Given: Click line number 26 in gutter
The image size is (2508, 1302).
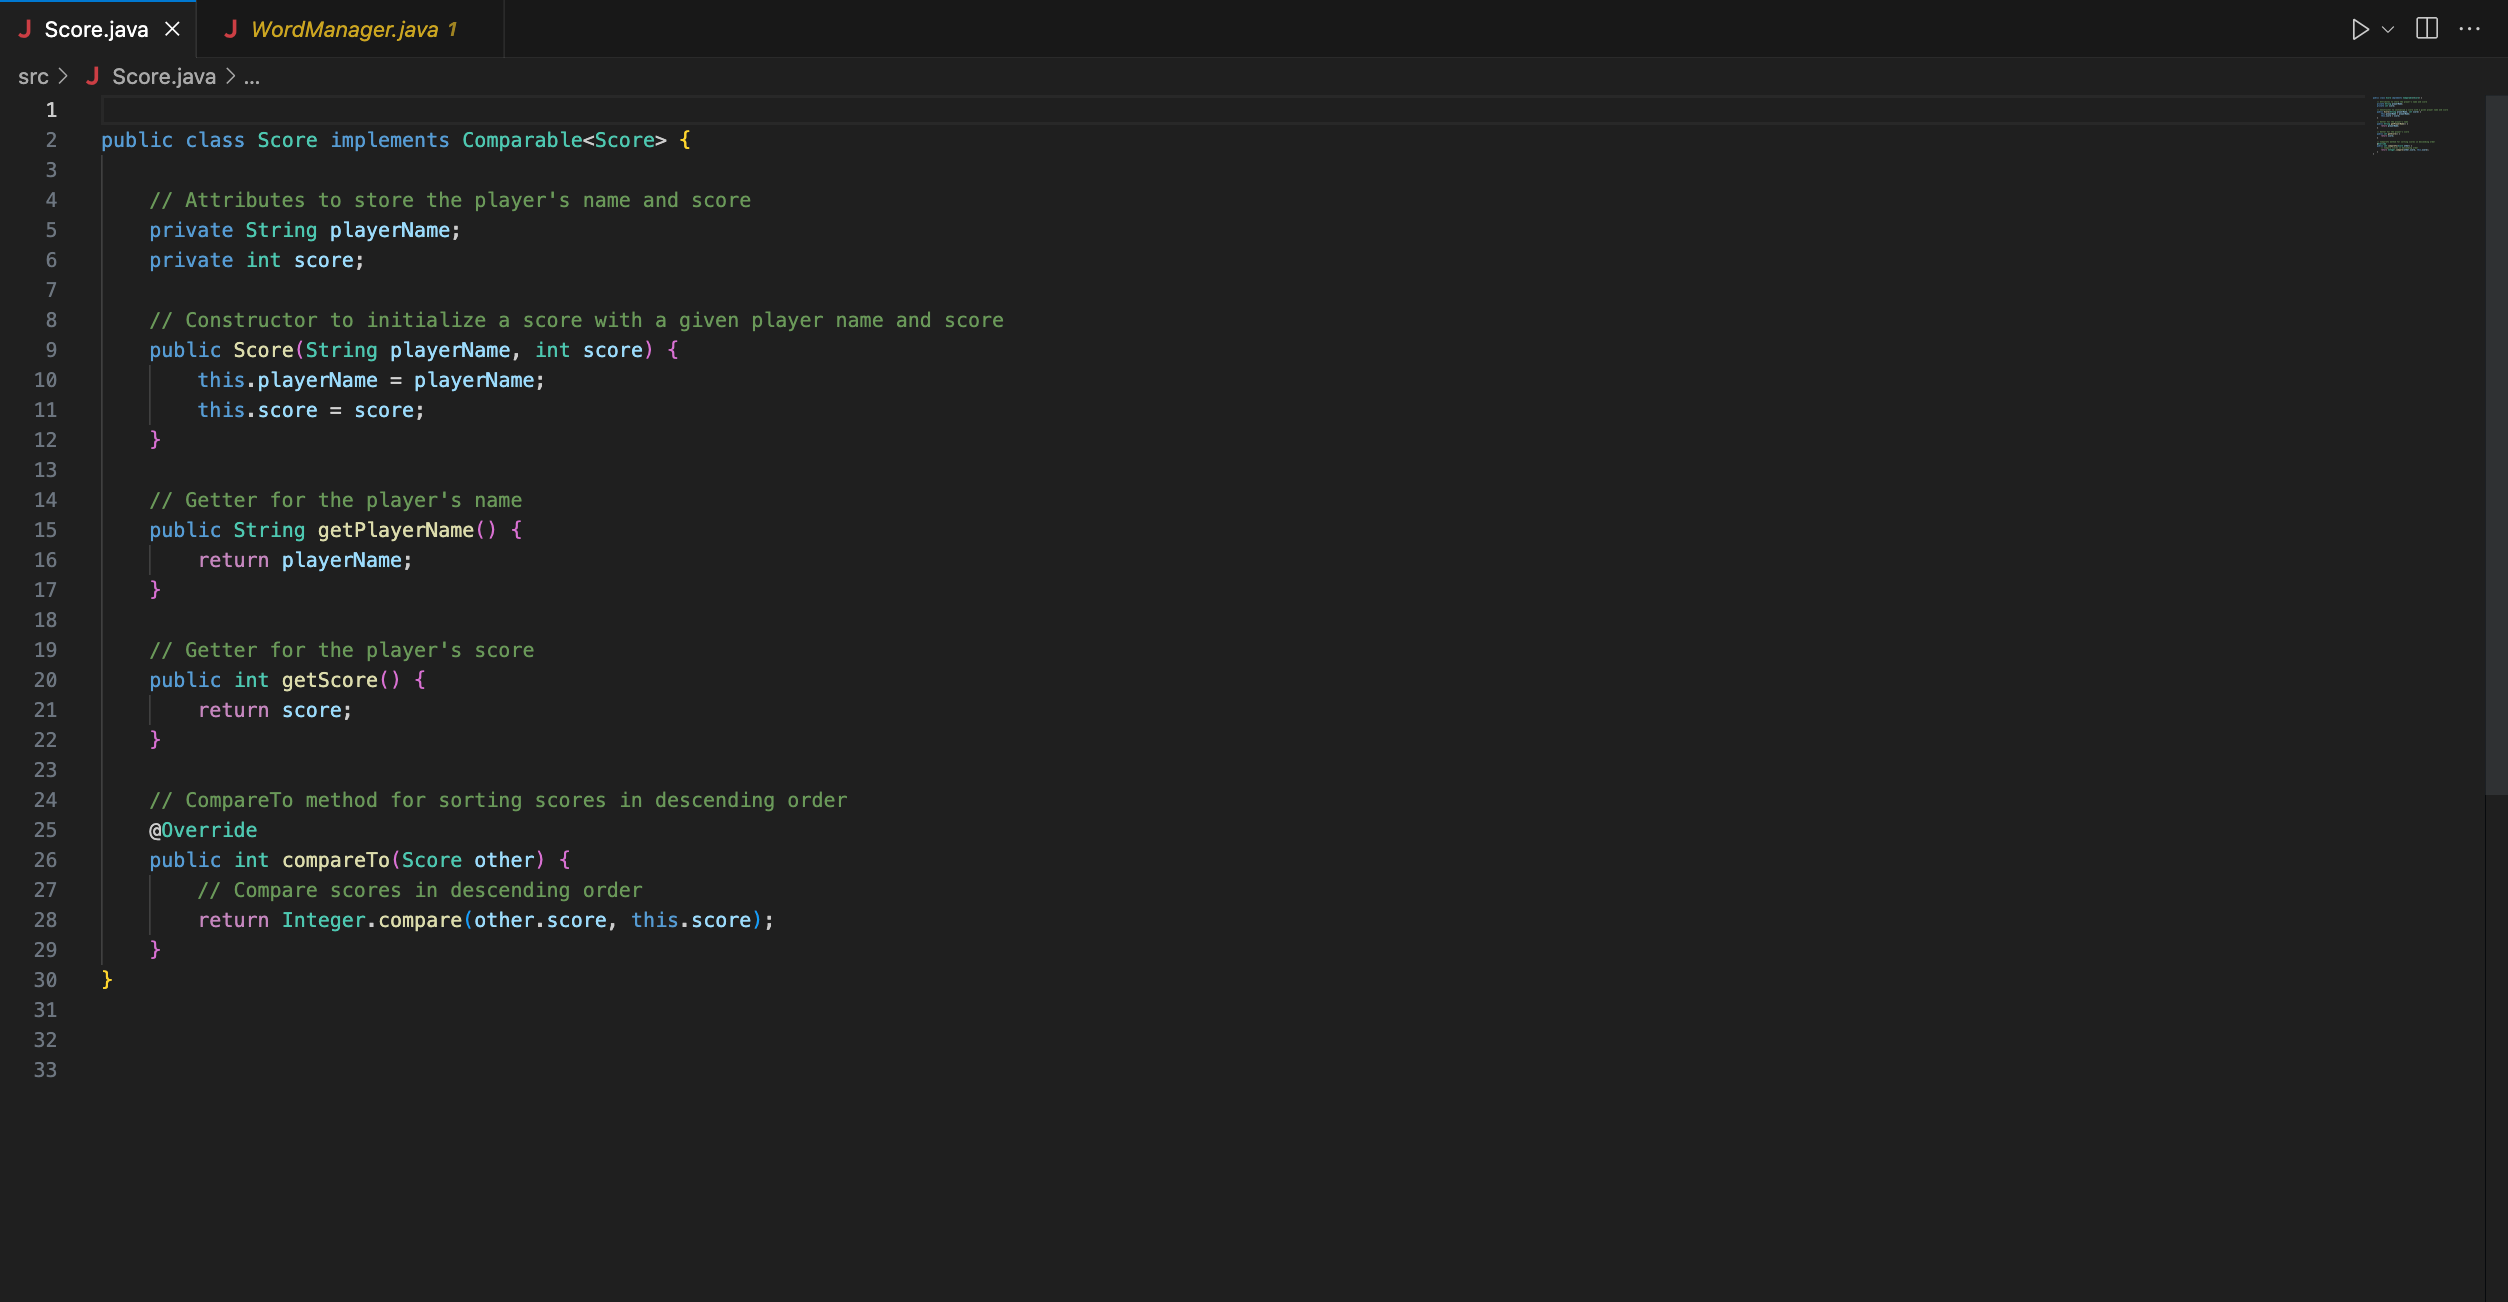Looking at the screenshot, I should [x=46, y=860].
